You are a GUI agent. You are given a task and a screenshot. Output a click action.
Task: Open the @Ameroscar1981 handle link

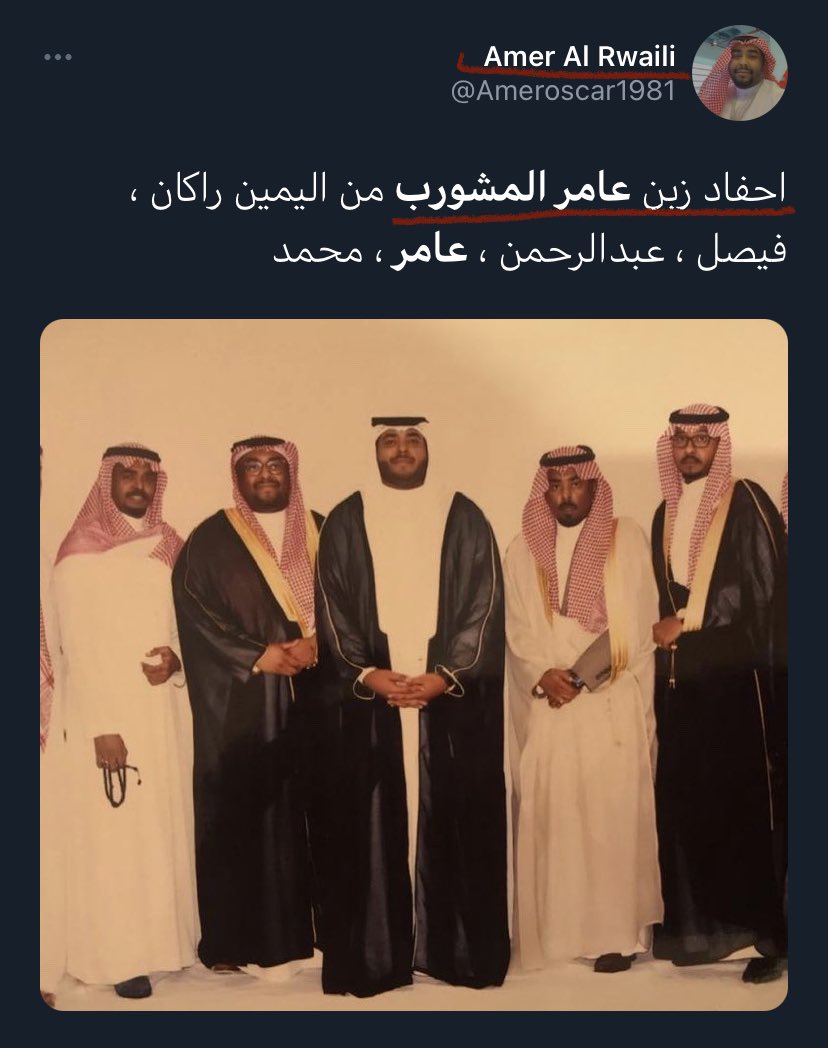[x=563, y=91]
